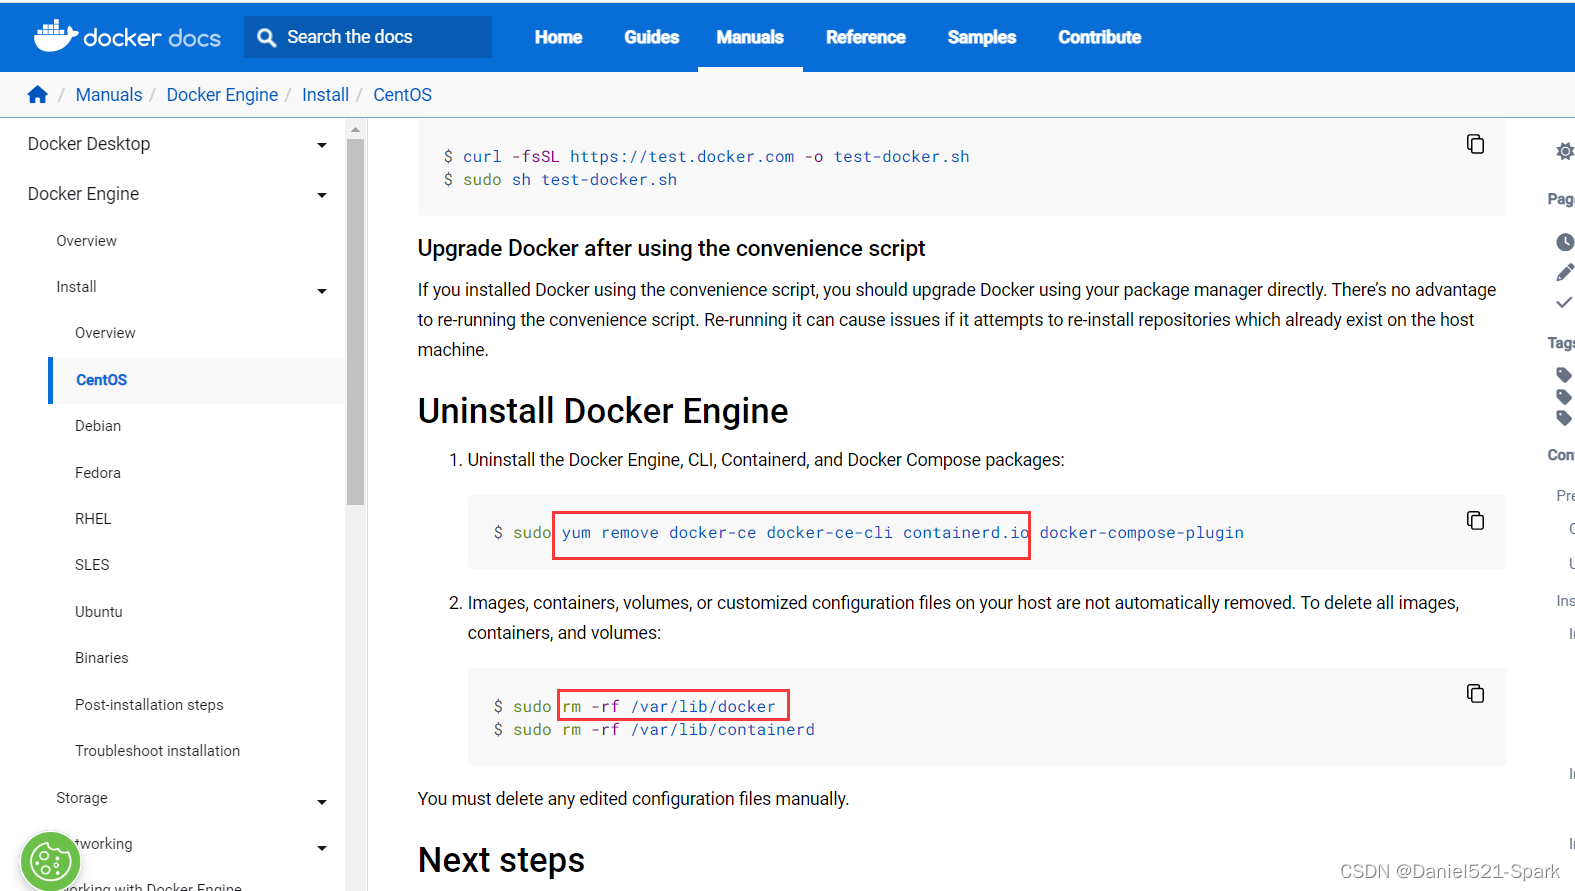Open the cookie preferences icon

50,860
